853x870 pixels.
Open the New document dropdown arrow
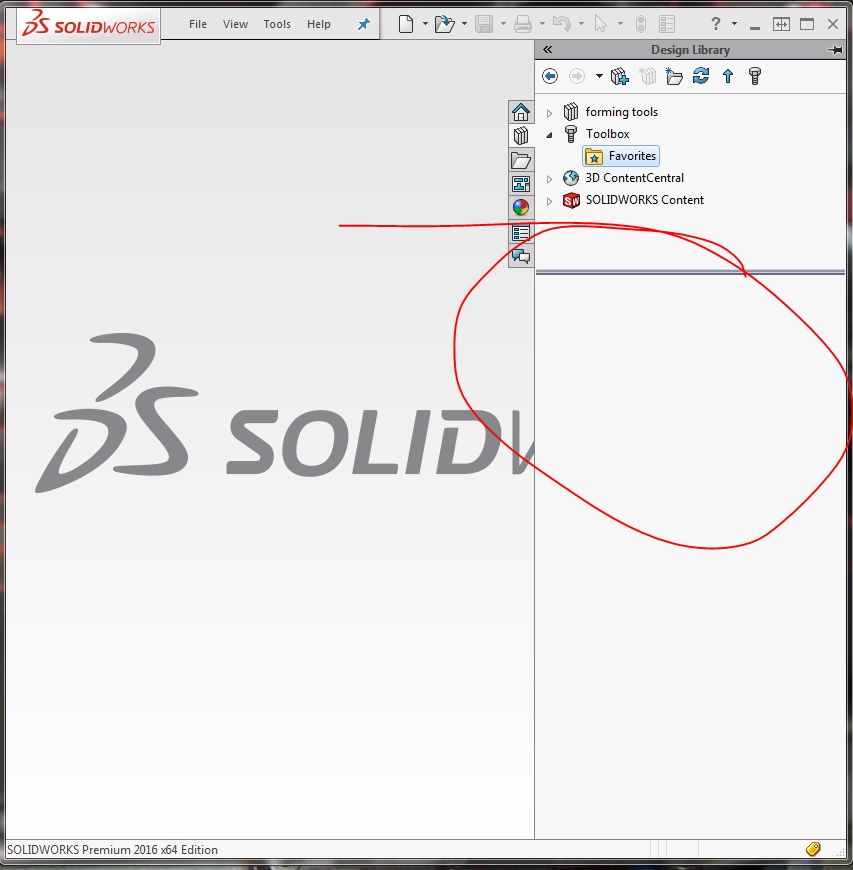pos(425,24)
